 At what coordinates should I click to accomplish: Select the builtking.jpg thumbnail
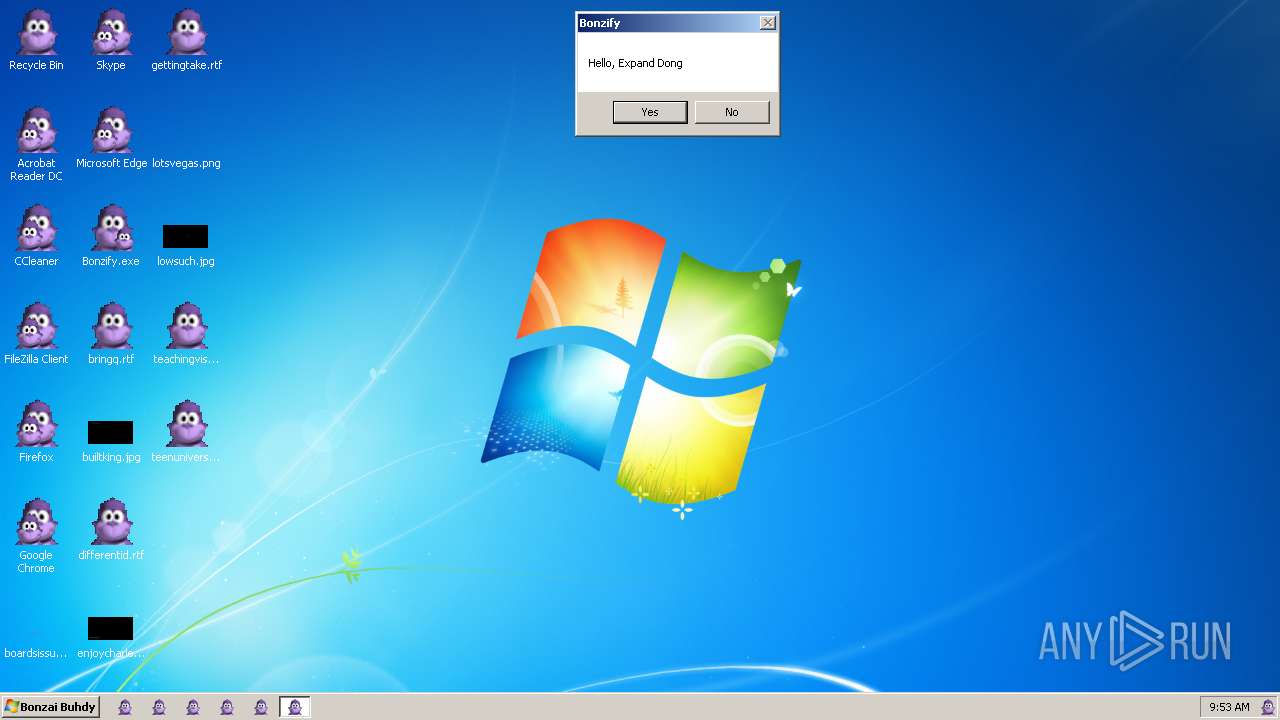(x=110, y=432)
